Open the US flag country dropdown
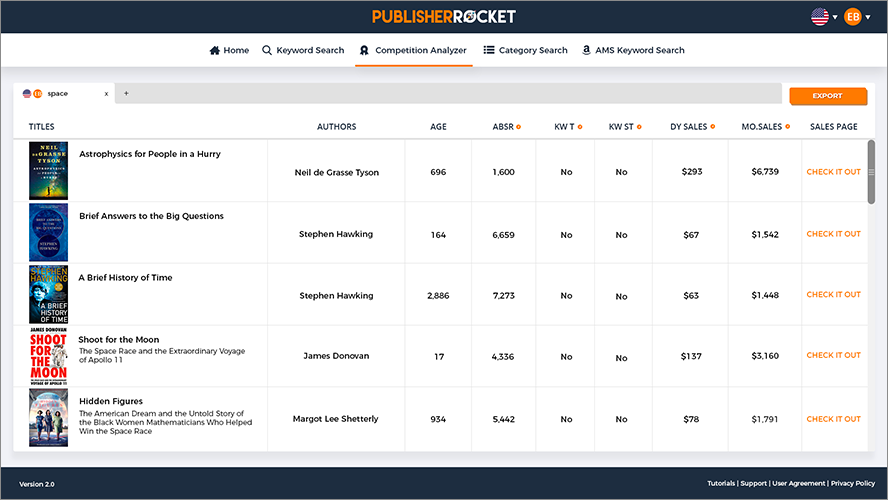 (824, 16)
